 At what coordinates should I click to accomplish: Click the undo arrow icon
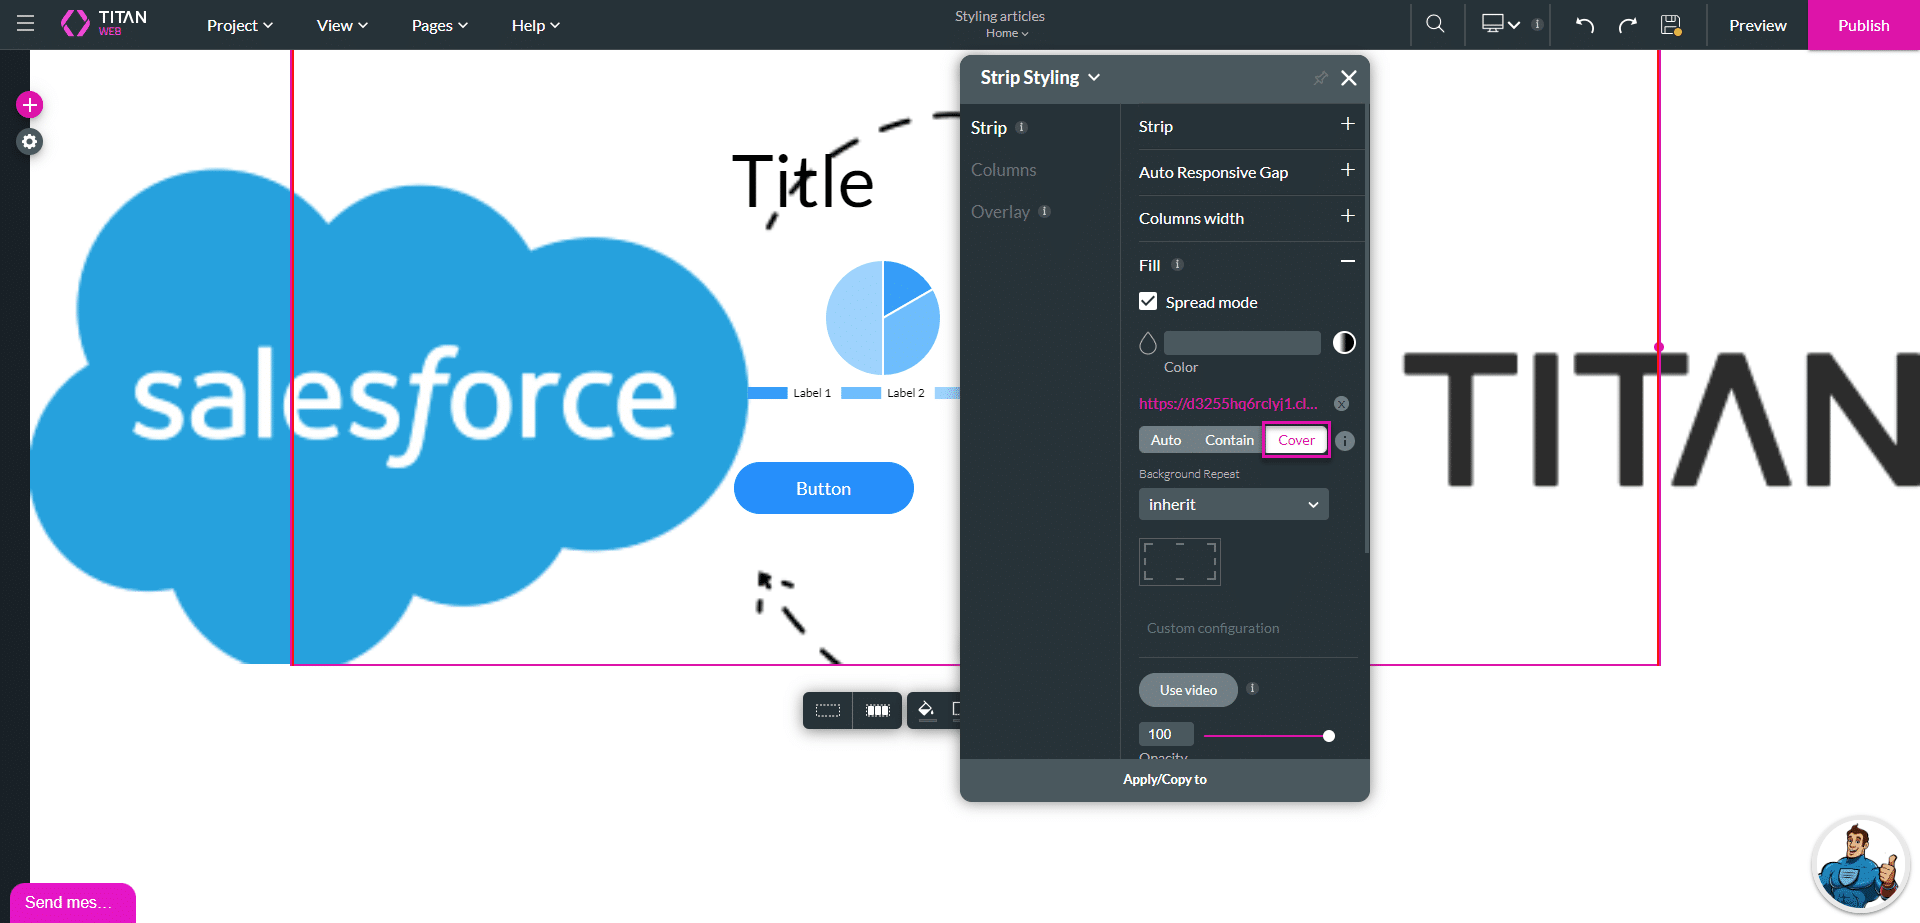click(x=1585, y=25)
